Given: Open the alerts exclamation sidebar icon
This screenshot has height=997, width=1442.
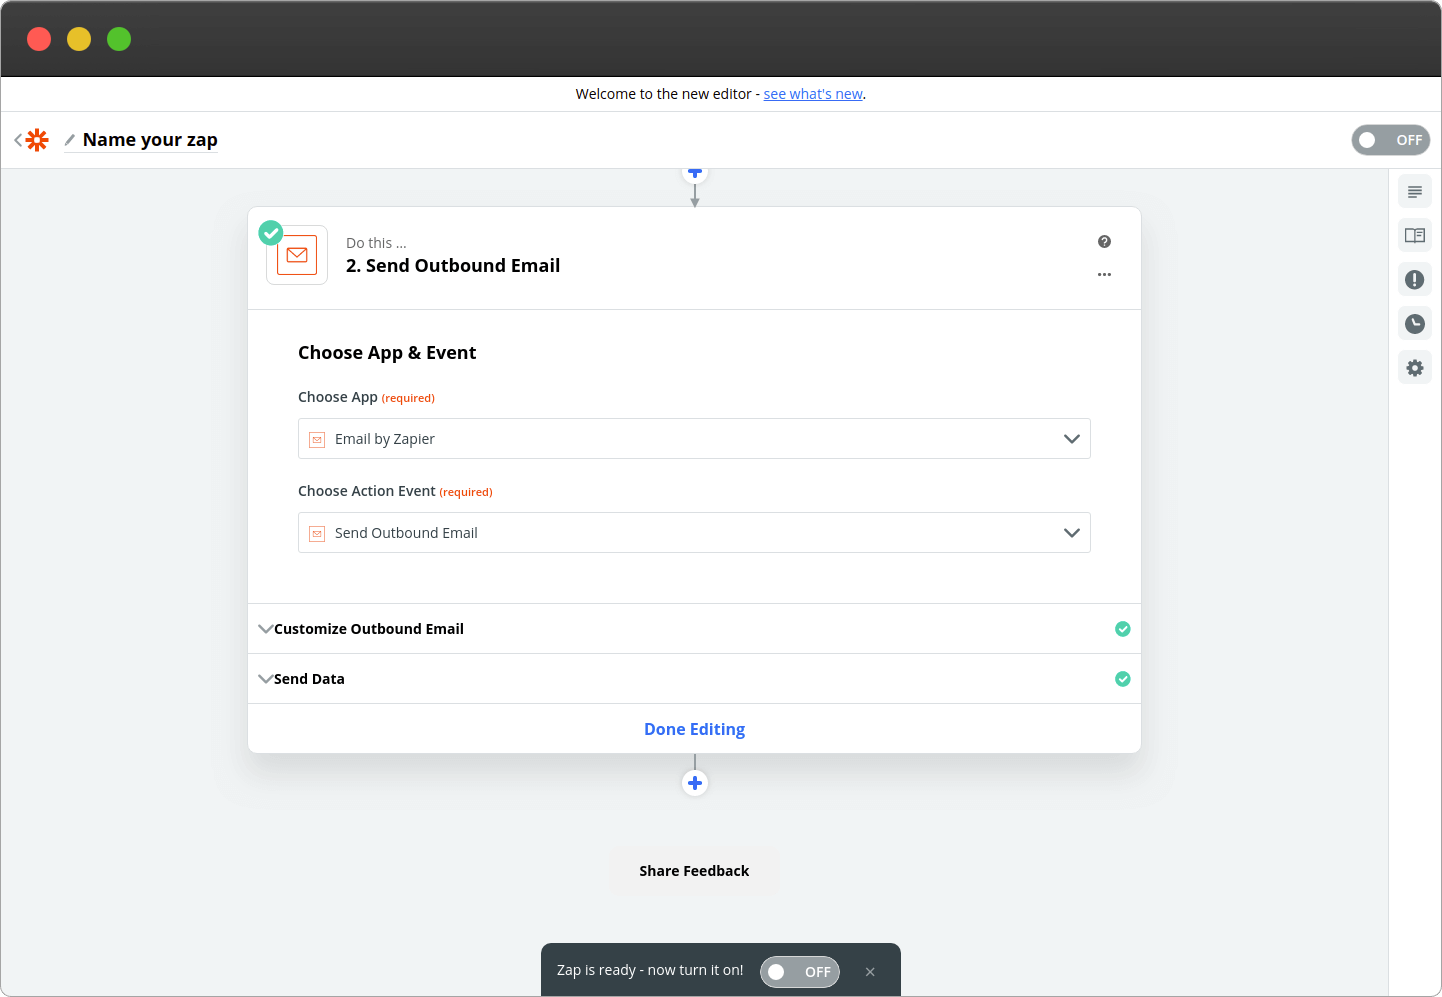Looking at the screenshot, I should 1415,280.
